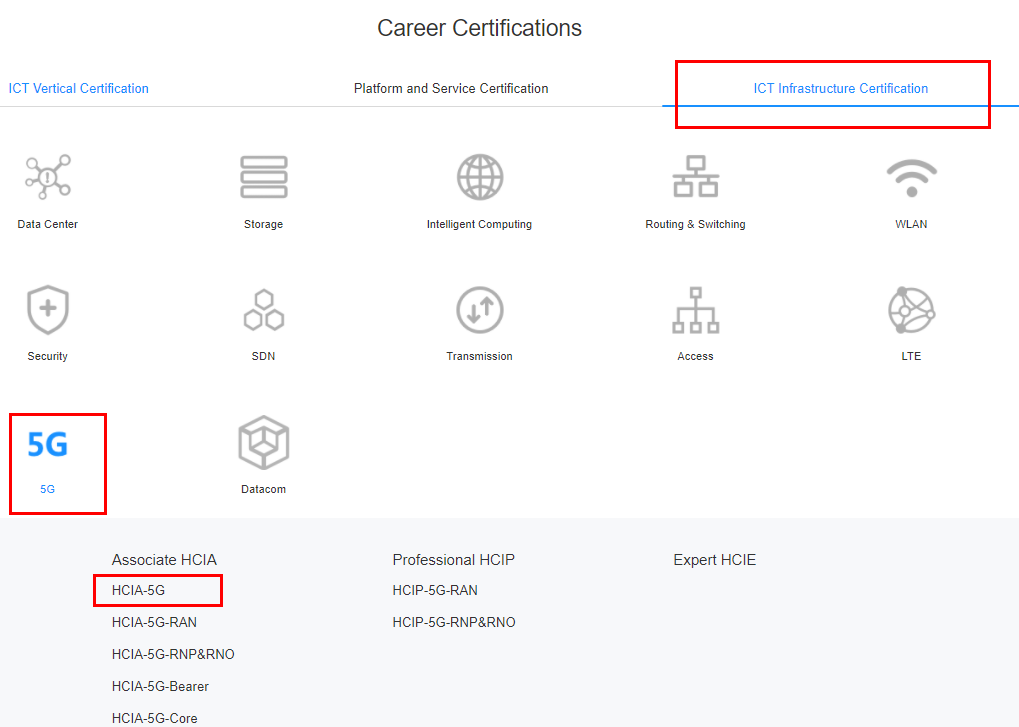This screenshot has height=727, width=1019.
Task: Click the LTE label text
Action: coord(911,356)
